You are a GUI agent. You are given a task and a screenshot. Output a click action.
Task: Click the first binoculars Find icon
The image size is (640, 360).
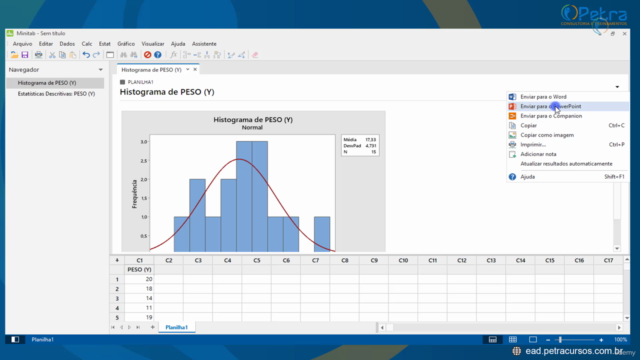click(123, 55)
